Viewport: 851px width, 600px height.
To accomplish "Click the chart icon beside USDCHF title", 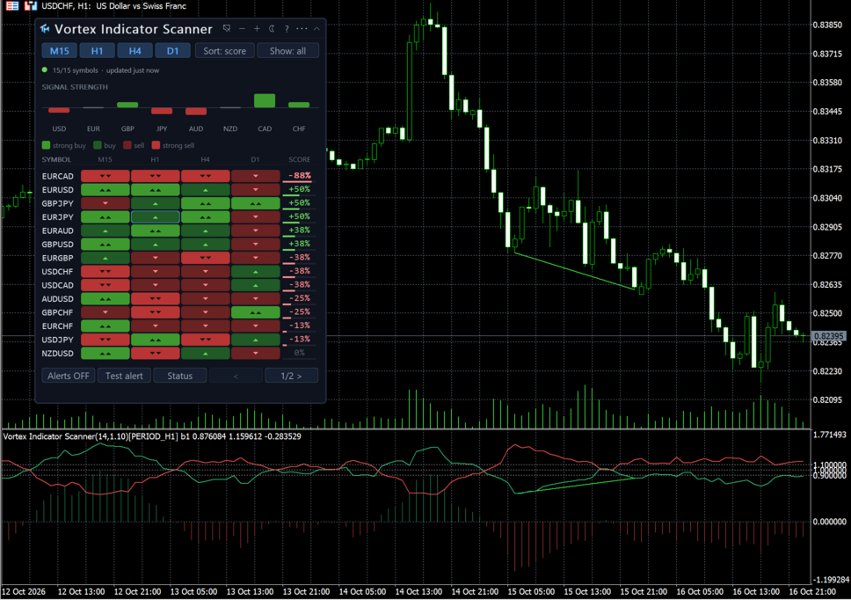I will coord(30,6).
